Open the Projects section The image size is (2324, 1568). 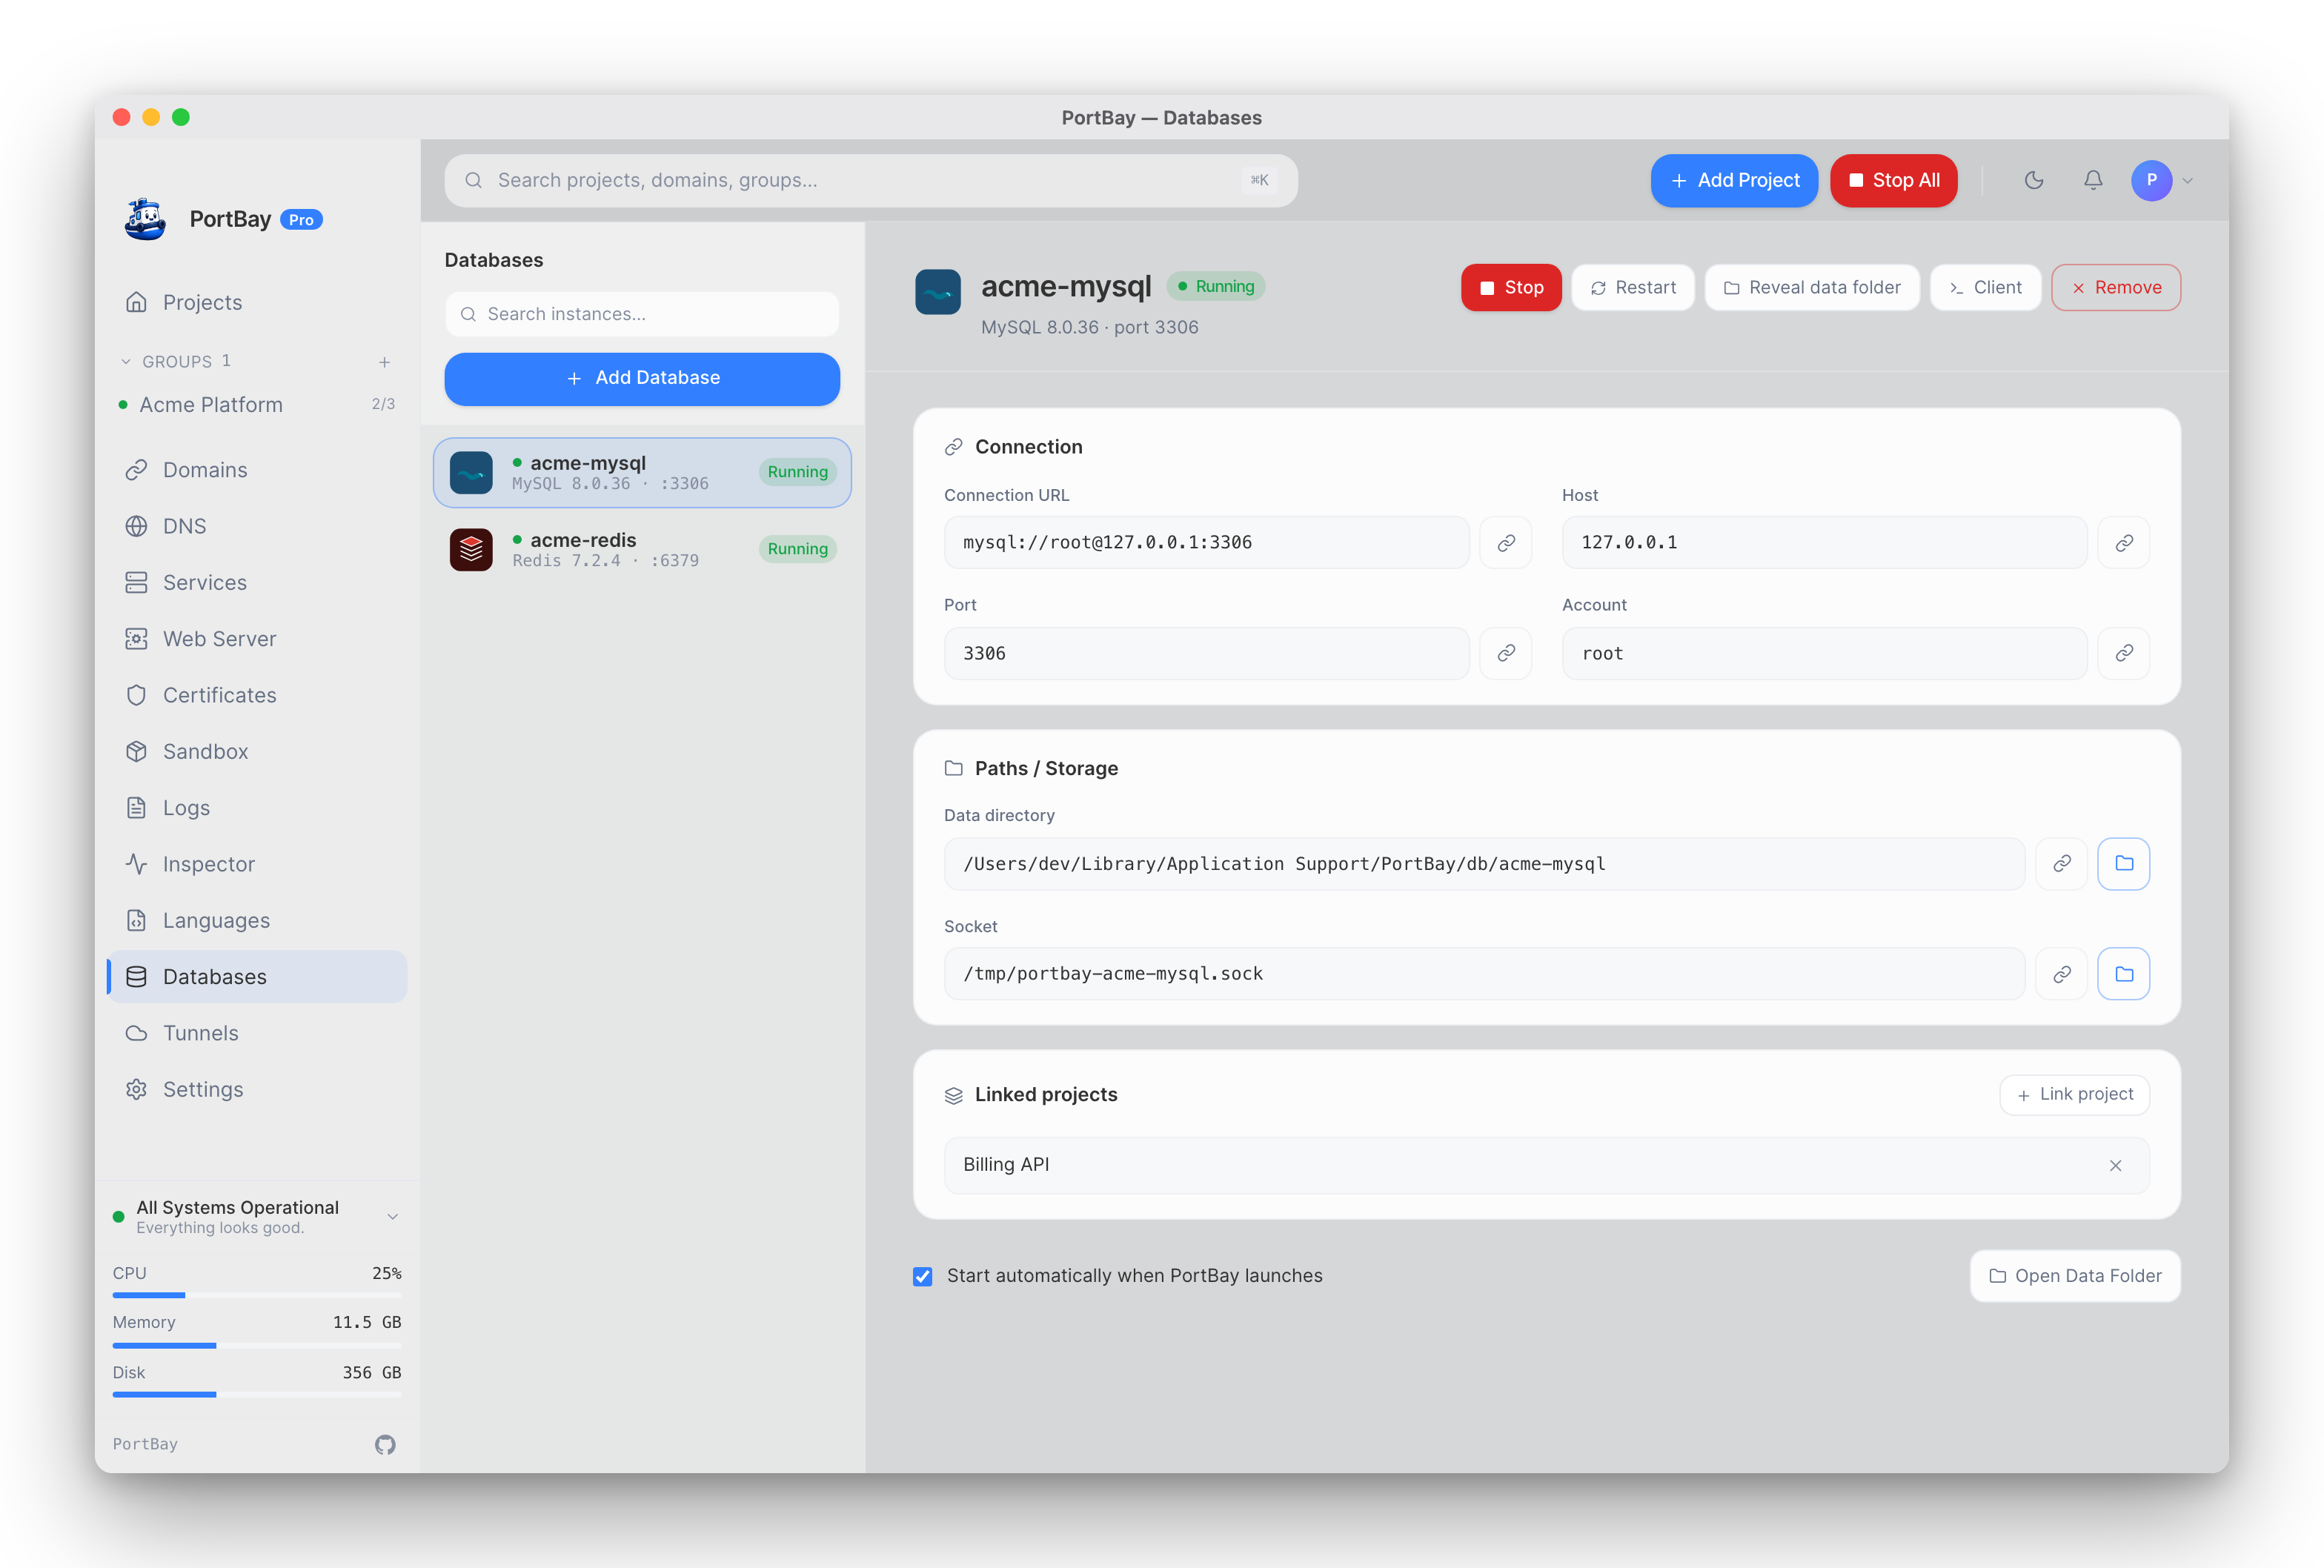257,302
